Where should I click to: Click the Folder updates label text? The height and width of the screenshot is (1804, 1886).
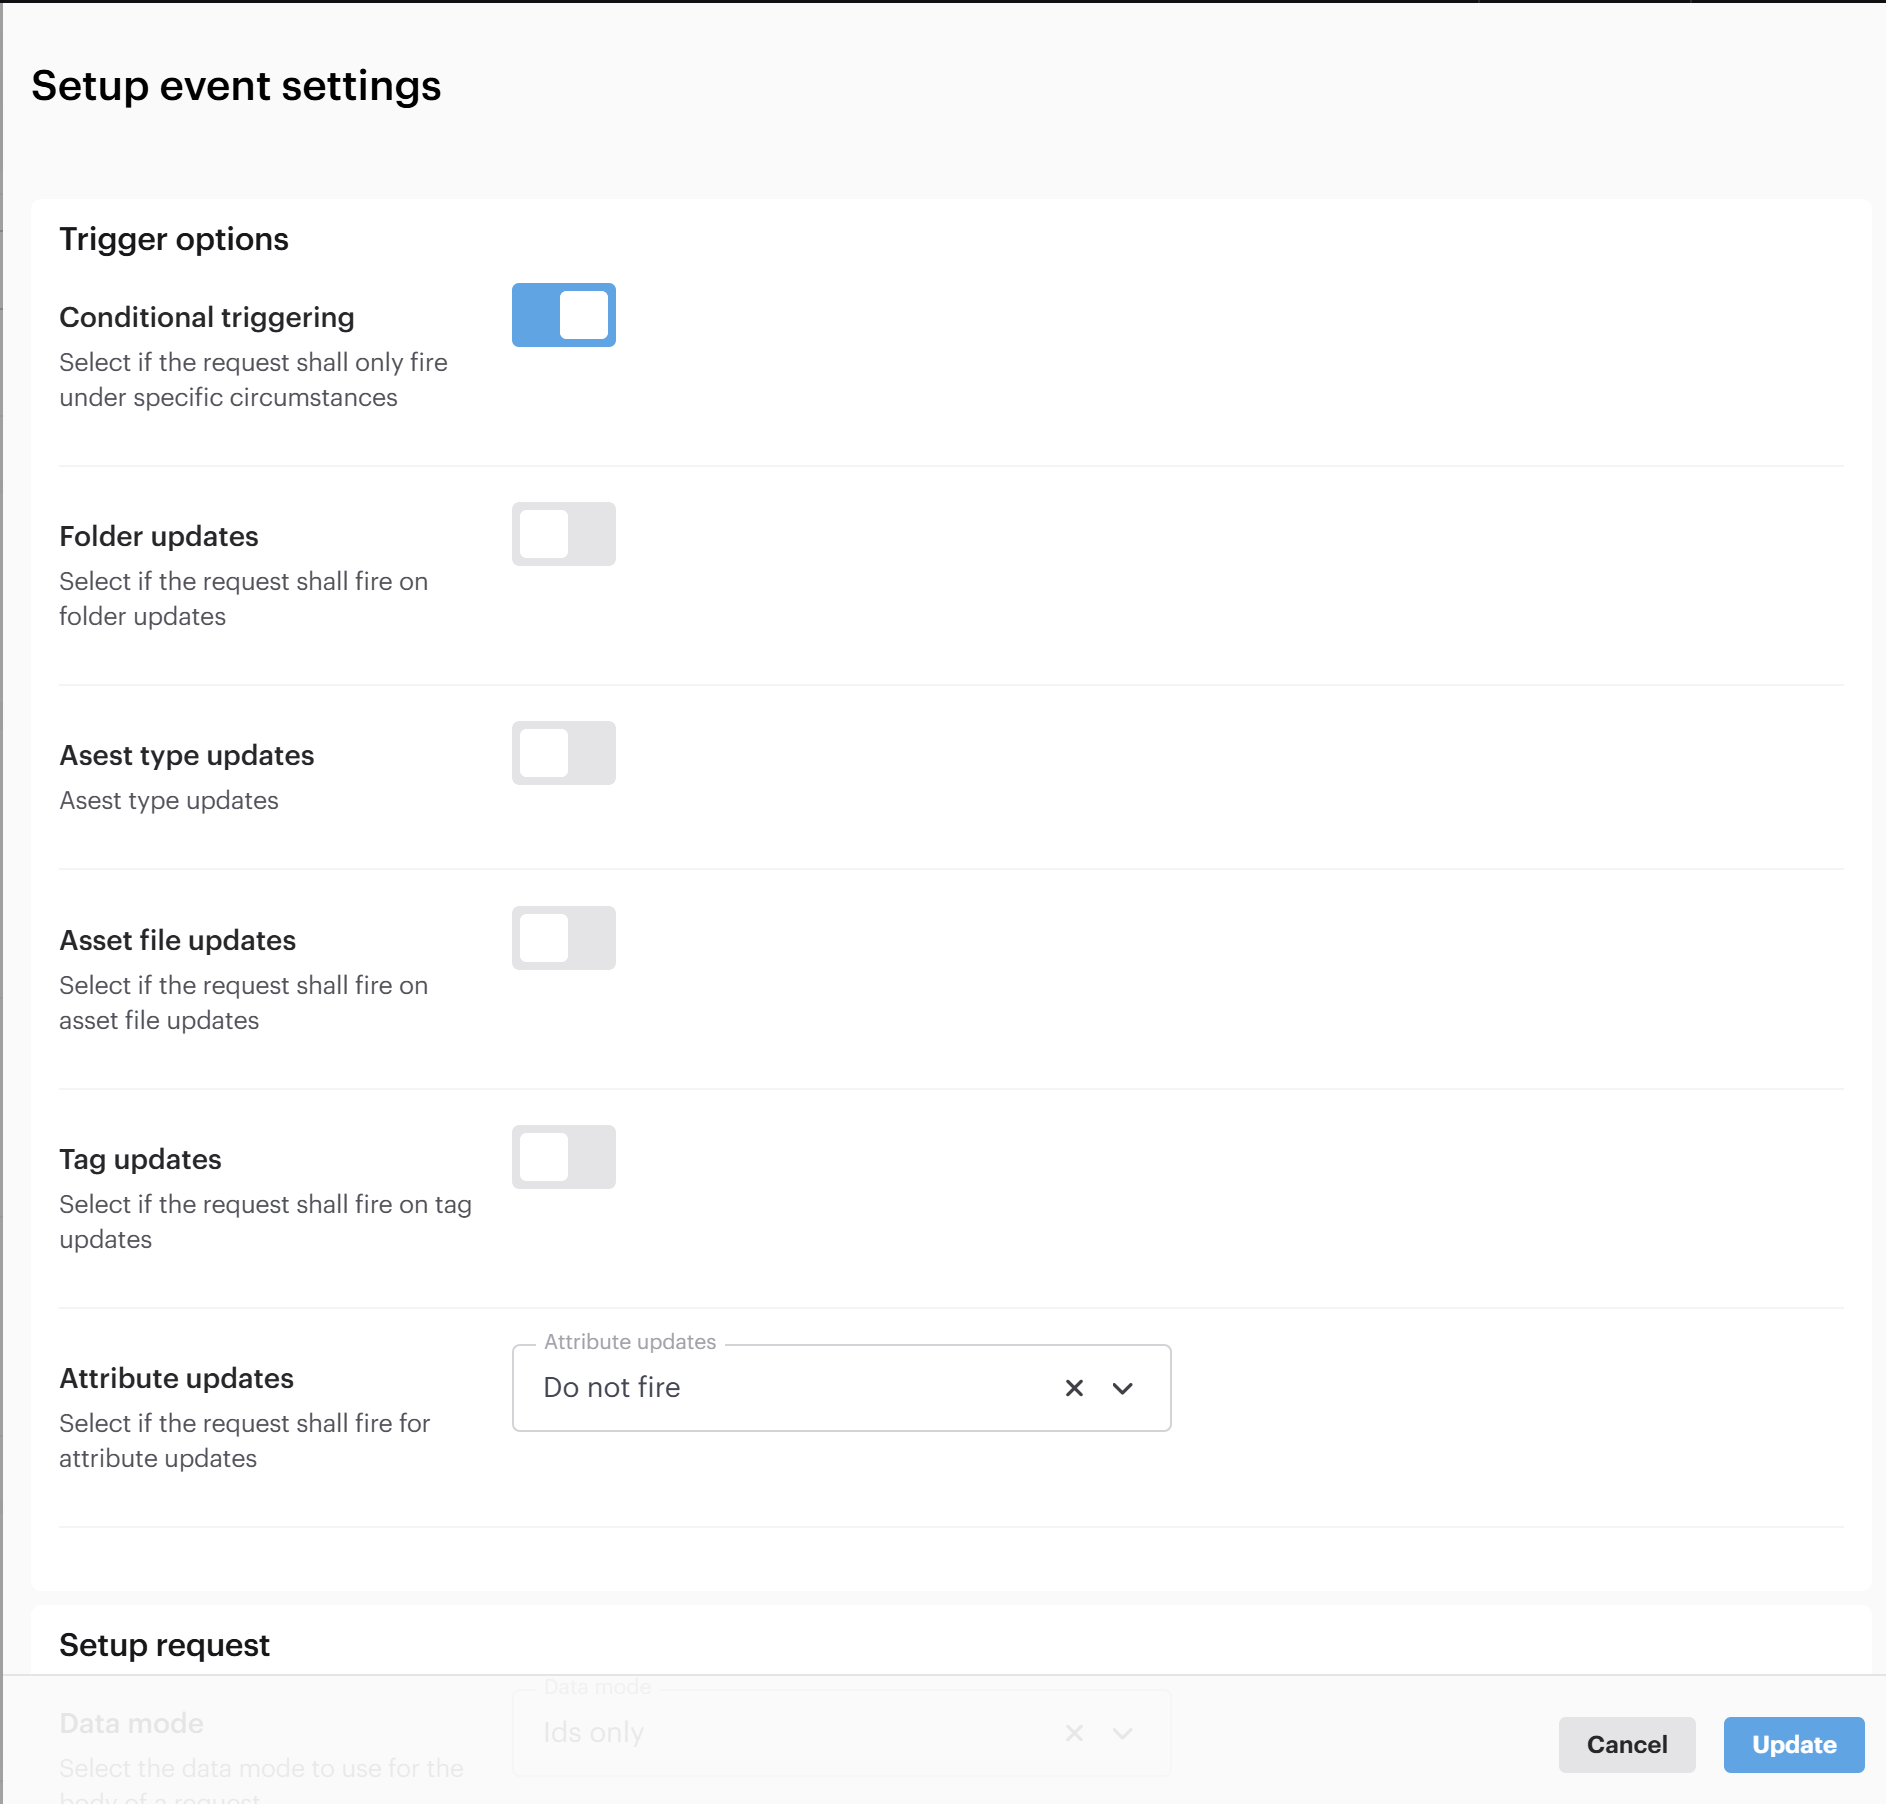pyautogui.click(x=159, y=536)
